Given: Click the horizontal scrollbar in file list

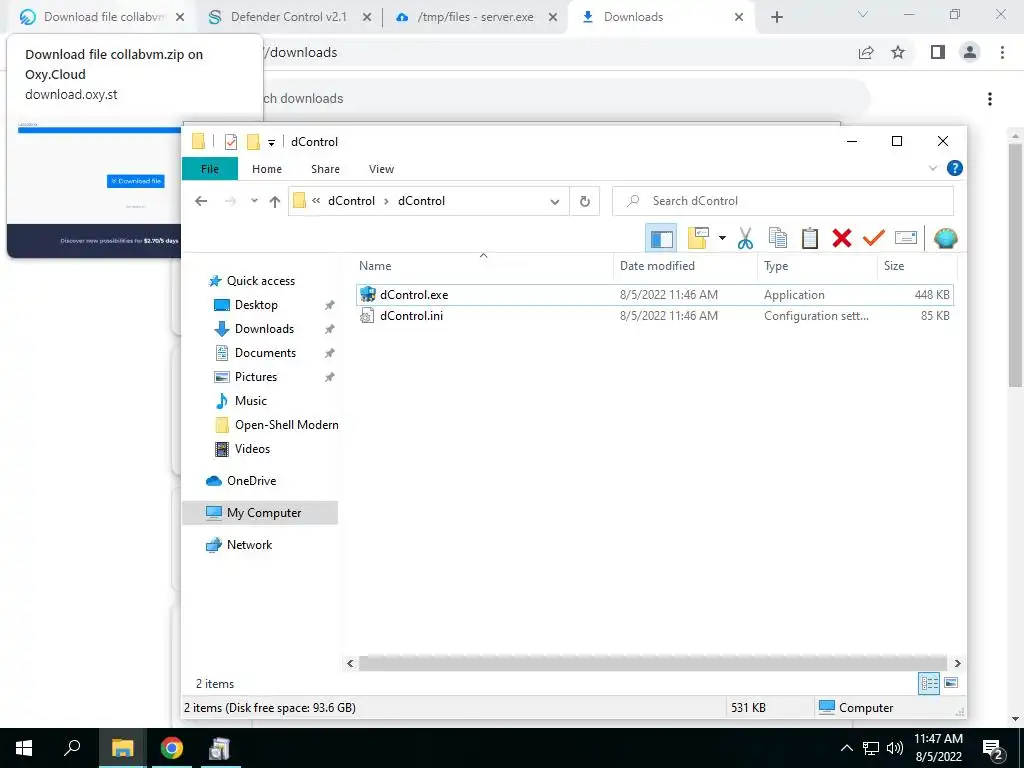Looking at the screenshot, I should point(652,664).
